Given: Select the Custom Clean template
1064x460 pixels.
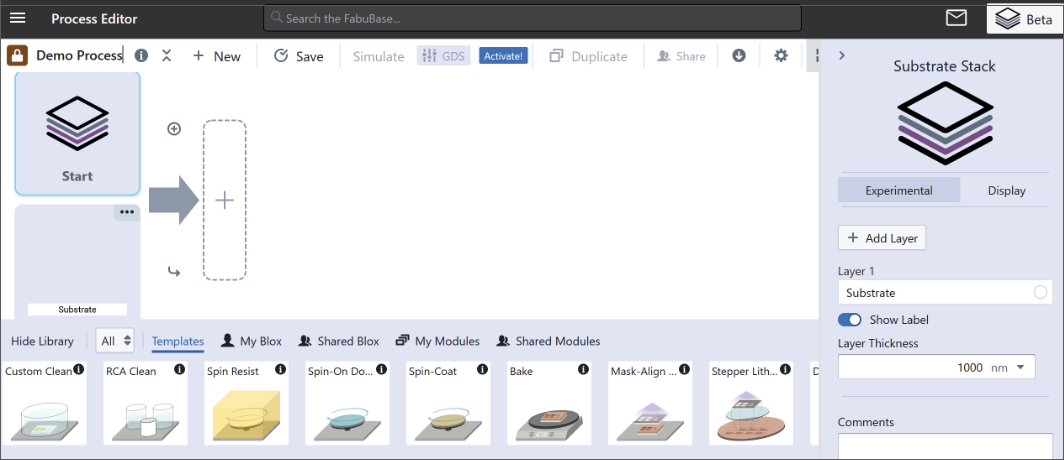Looking at the screenshot, I should click(45, 403).
